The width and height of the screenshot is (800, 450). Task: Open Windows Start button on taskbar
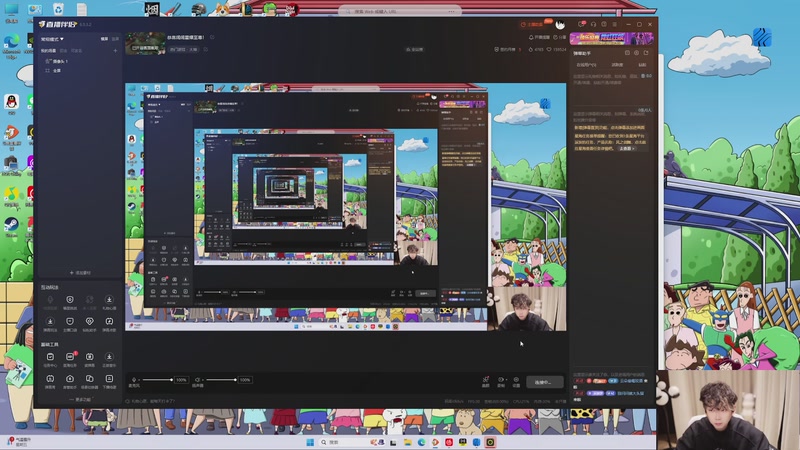(310, 442)
